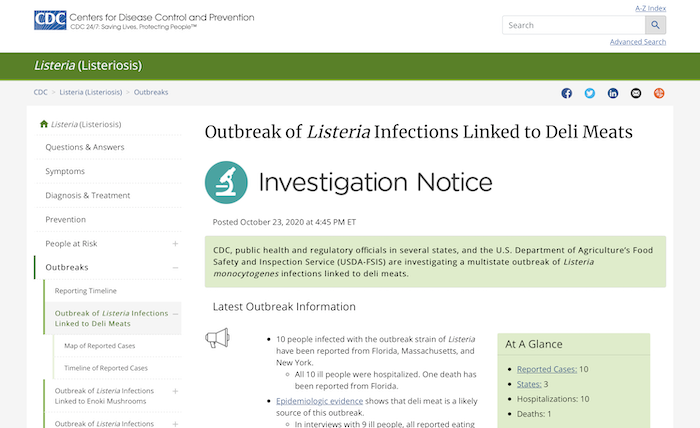This screenshot has height=428, width=700.
Task: Click the green home icon in sidebar
Action: (44, 124)
